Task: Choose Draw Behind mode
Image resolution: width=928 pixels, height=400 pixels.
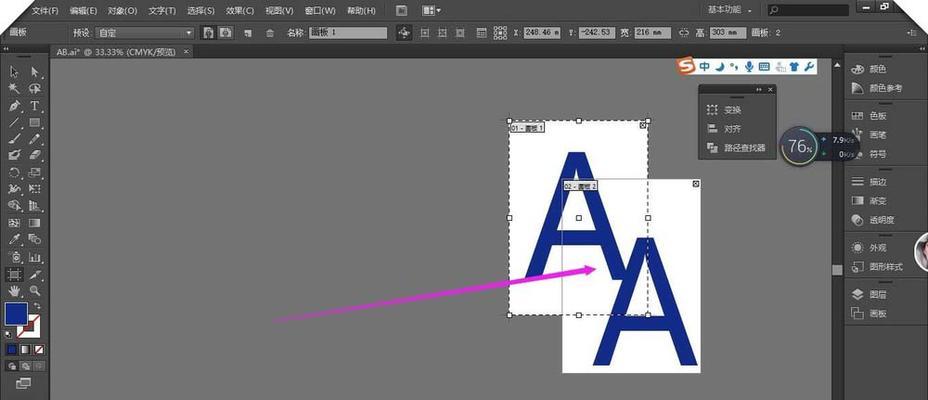Action: pos(25,366)
